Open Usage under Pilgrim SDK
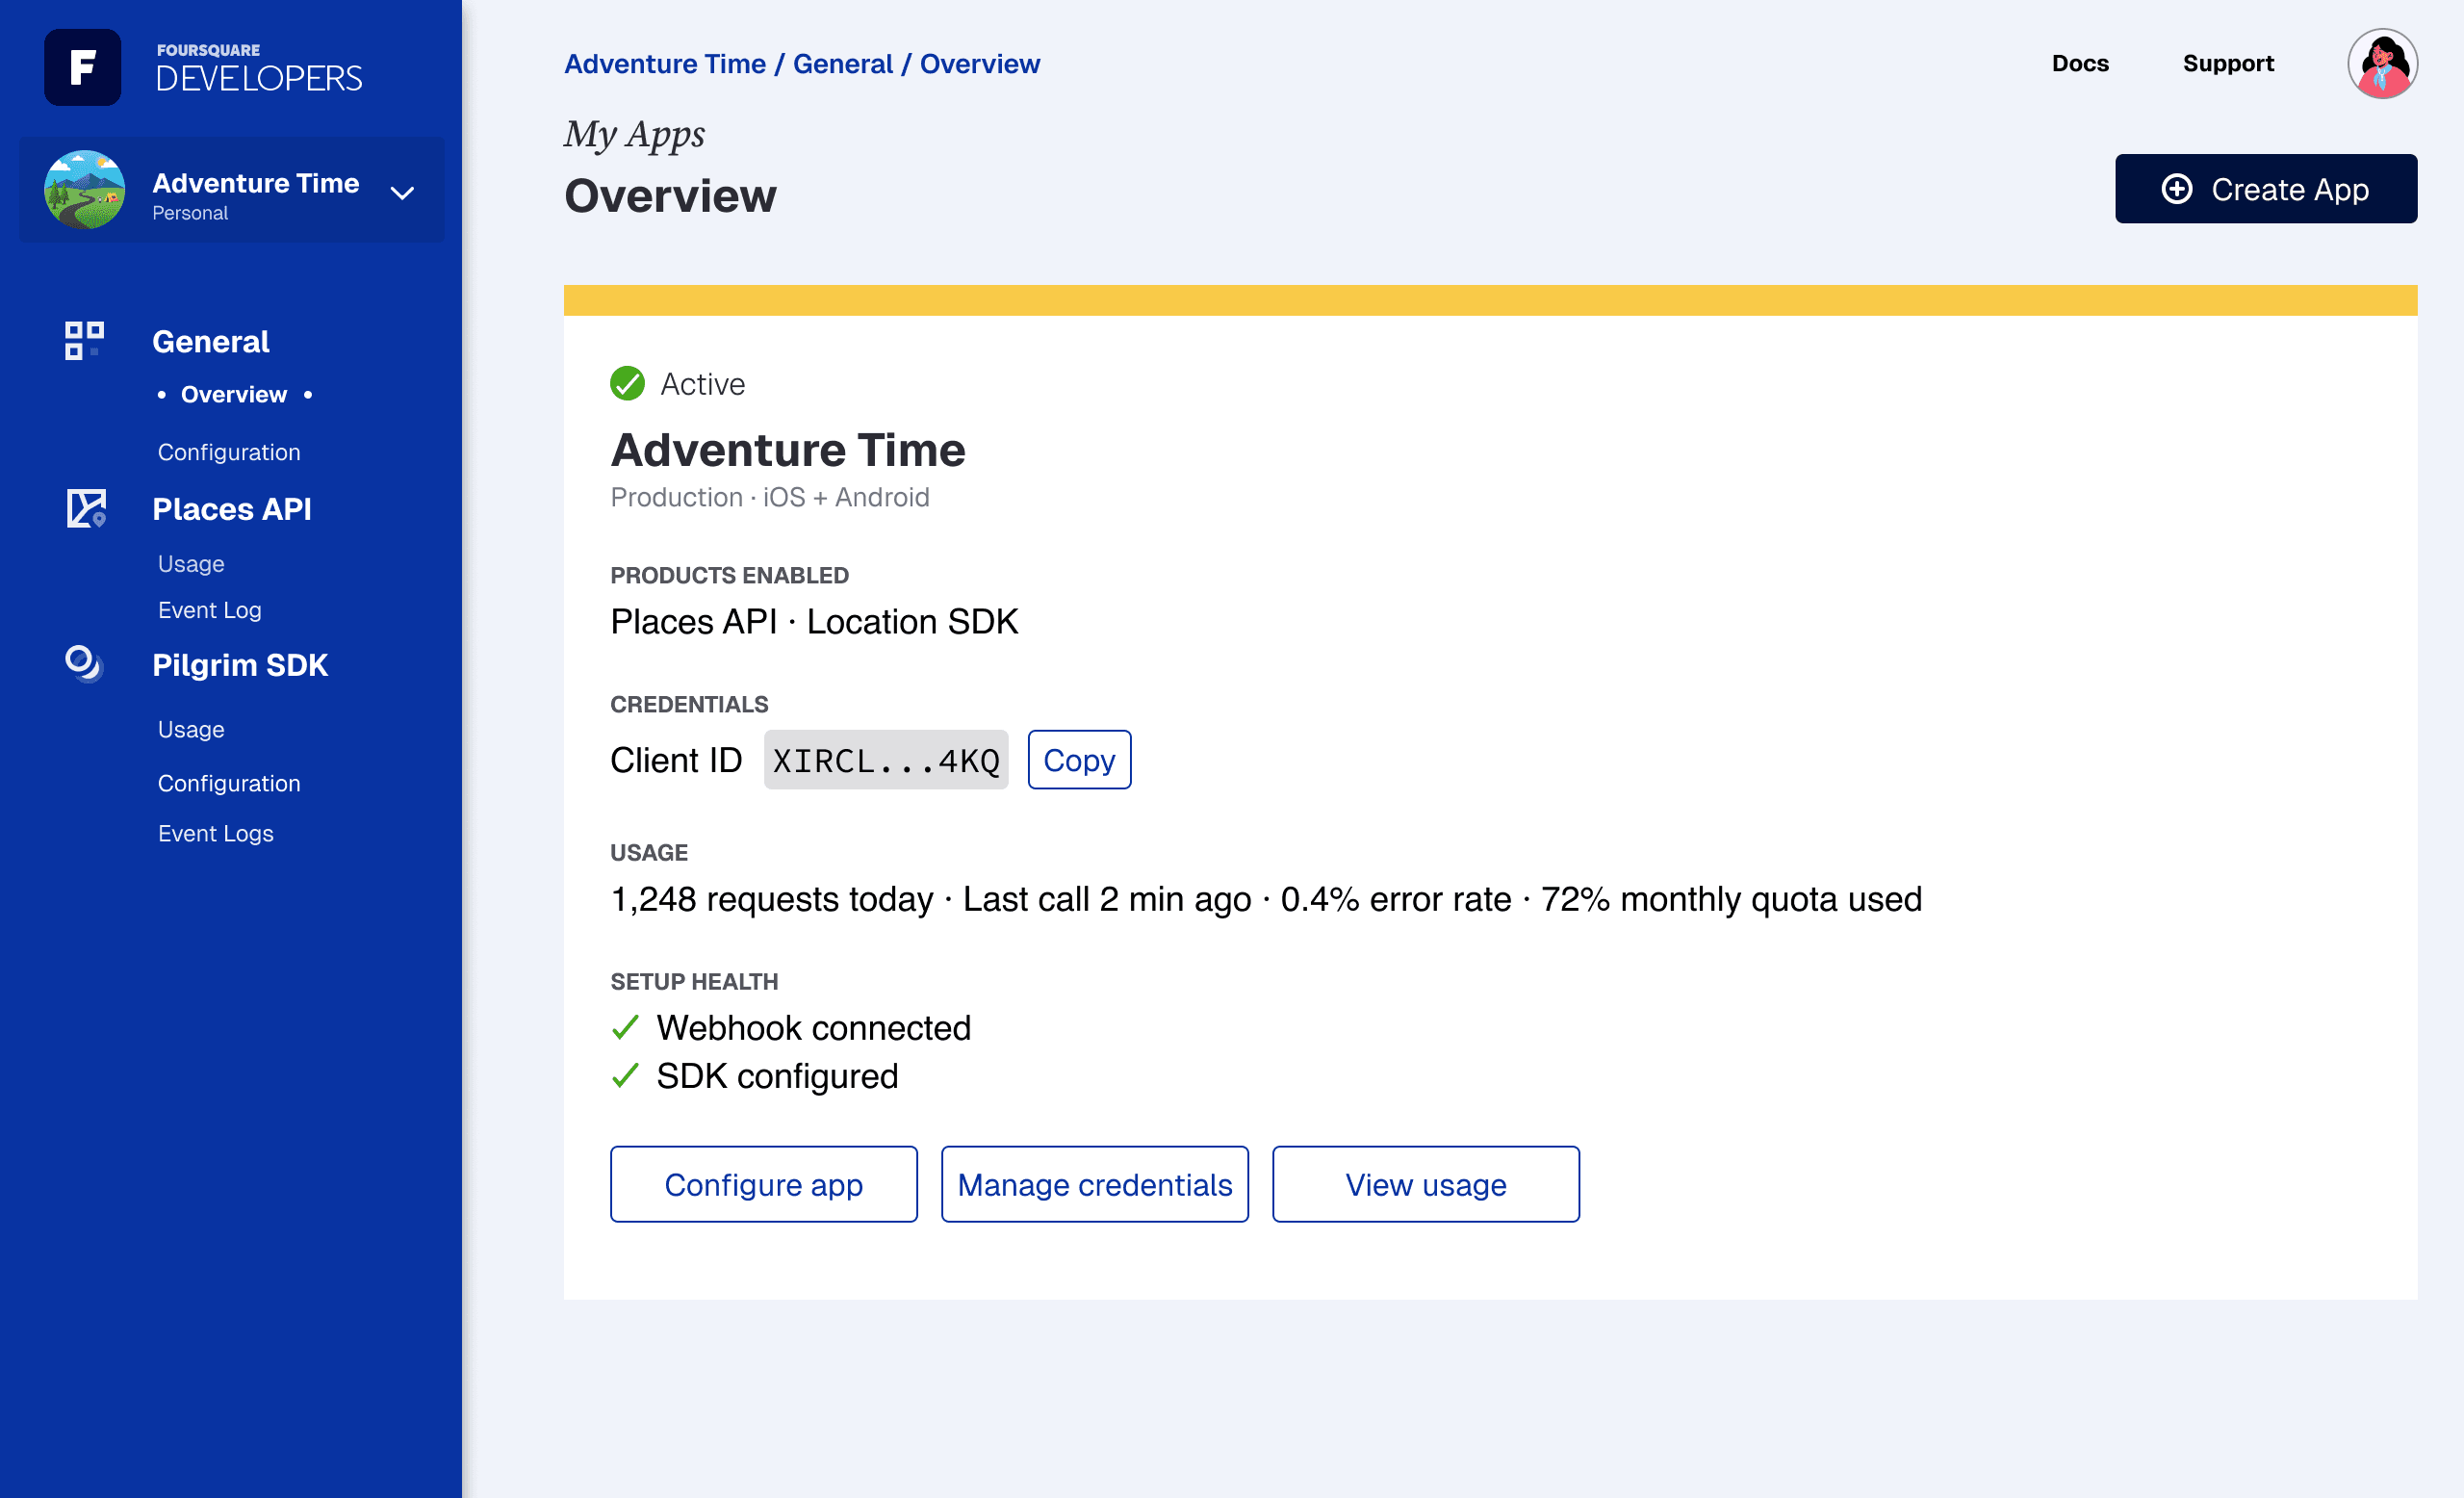 [191, 729]
